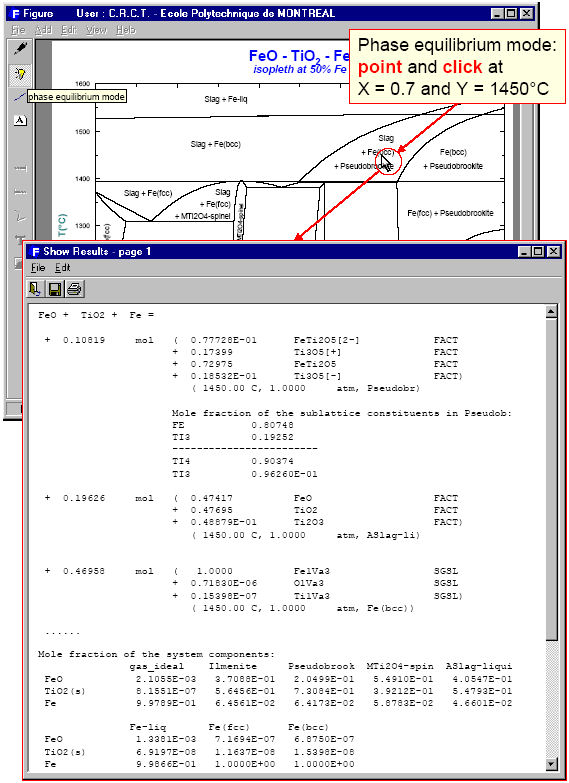This screenshot has height=783, width=569.
Task: Click the printer icon in Show Results
Action: 74,289
